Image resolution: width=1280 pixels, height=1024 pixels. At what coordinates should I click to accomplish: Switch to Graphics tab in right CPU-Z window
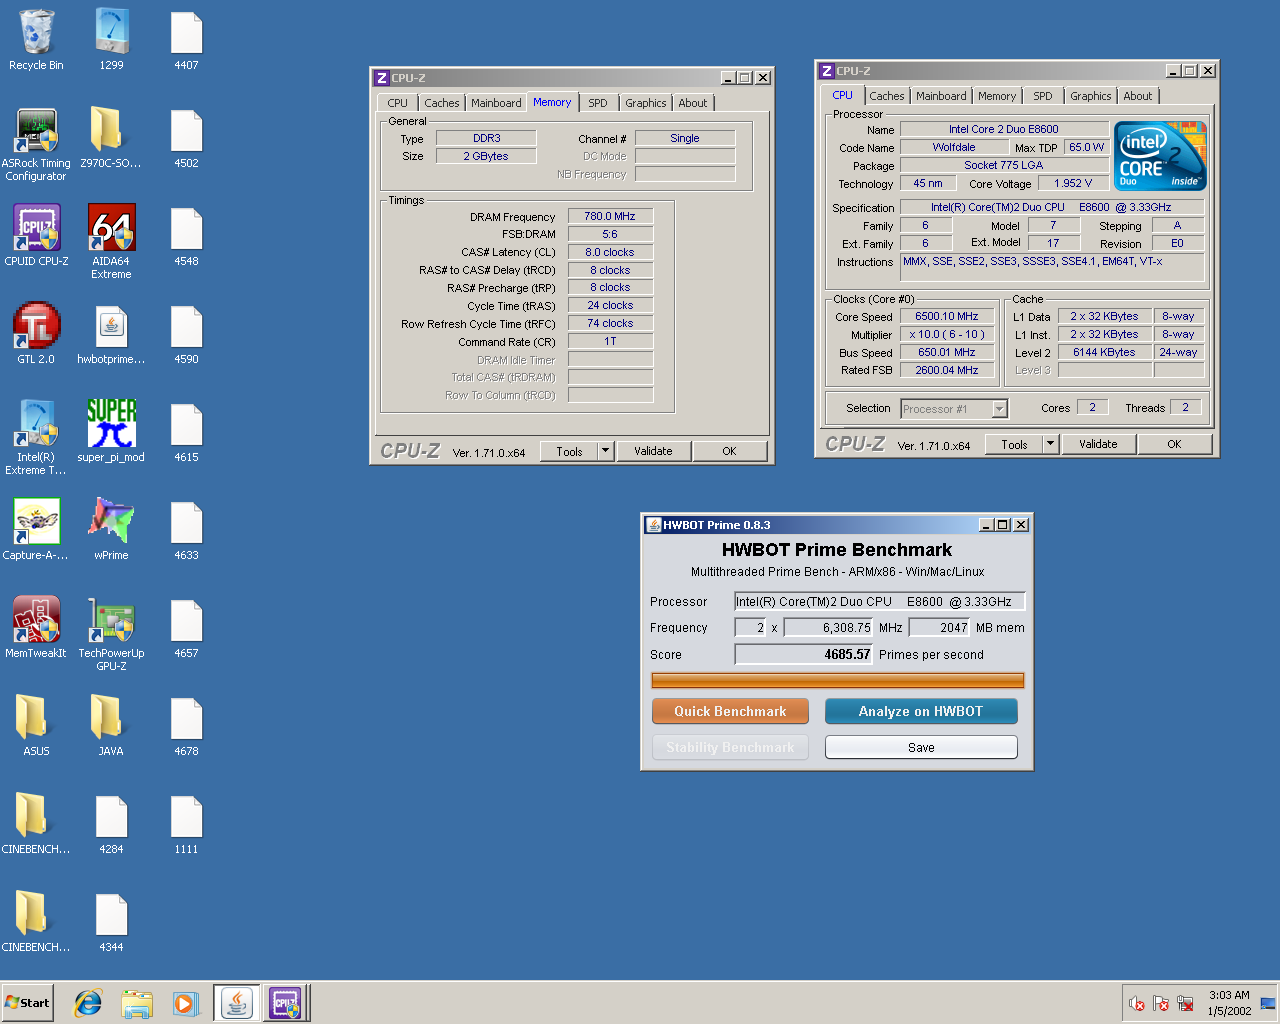1090,96
